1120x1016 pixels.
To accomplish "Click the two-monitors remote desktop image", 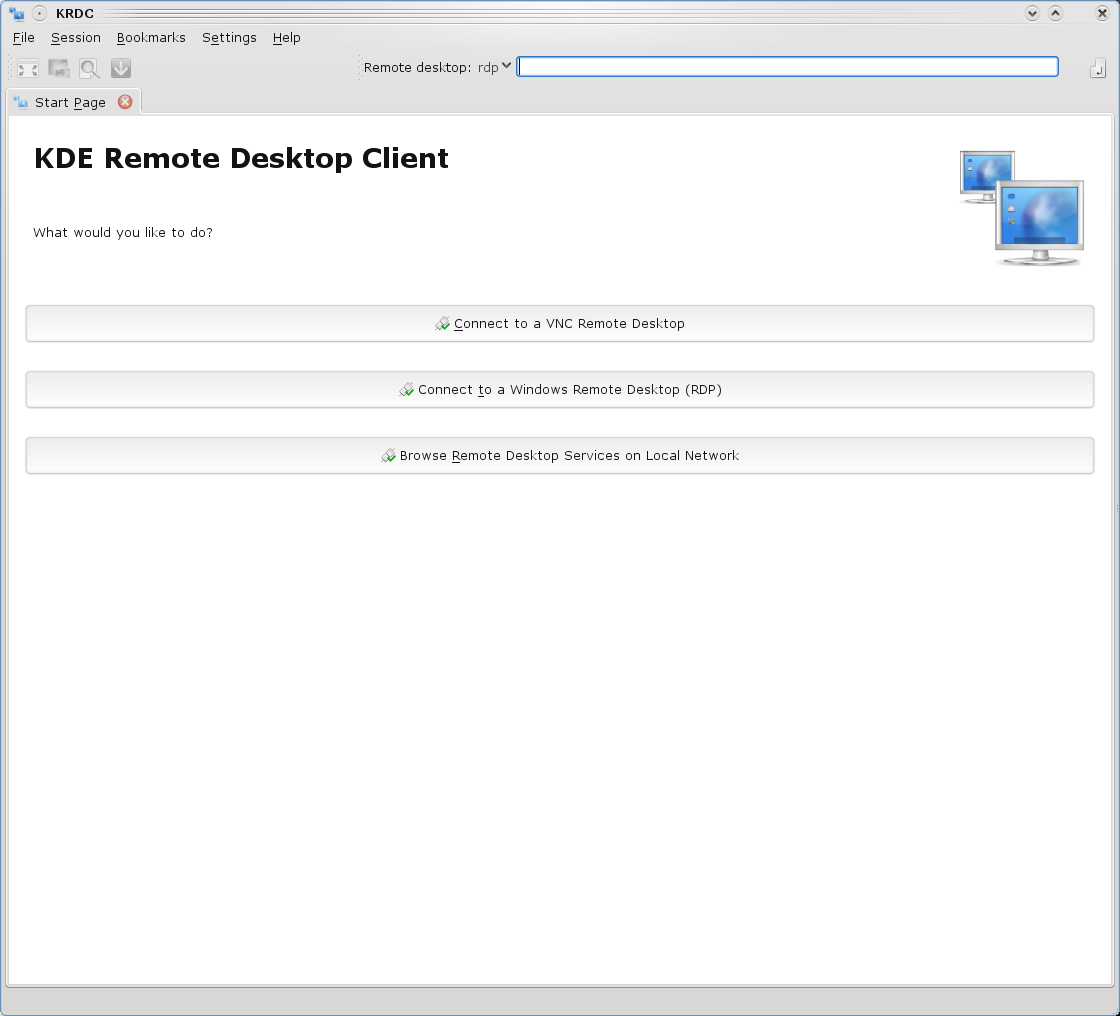I will point(1021,208).
